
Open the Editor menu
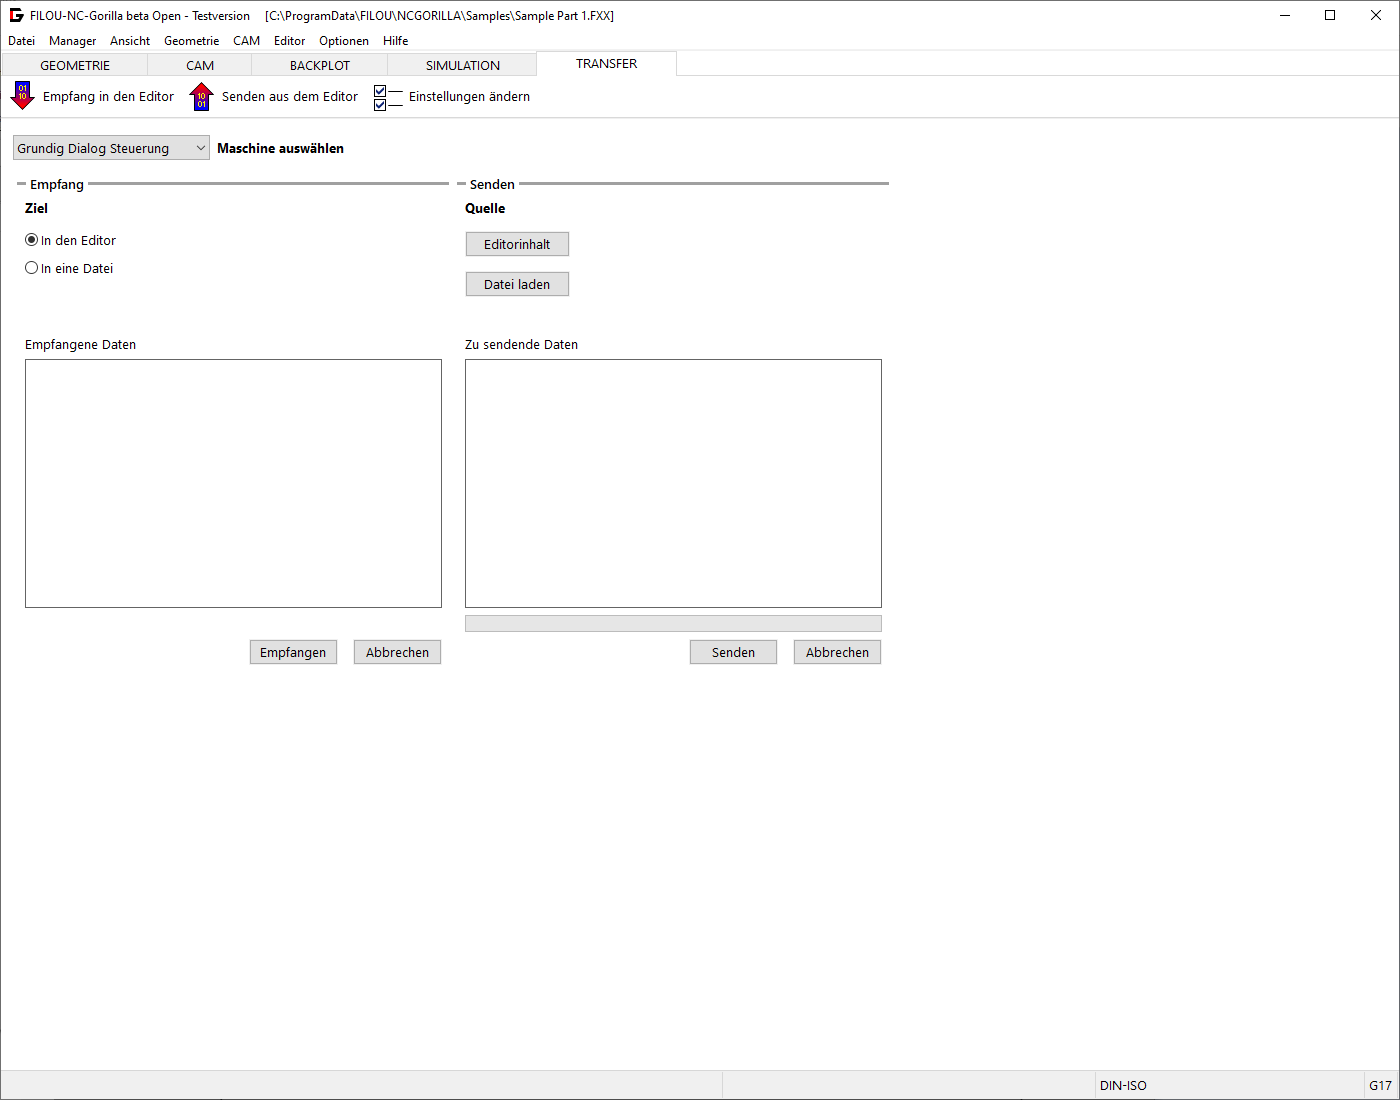[289, 41]
